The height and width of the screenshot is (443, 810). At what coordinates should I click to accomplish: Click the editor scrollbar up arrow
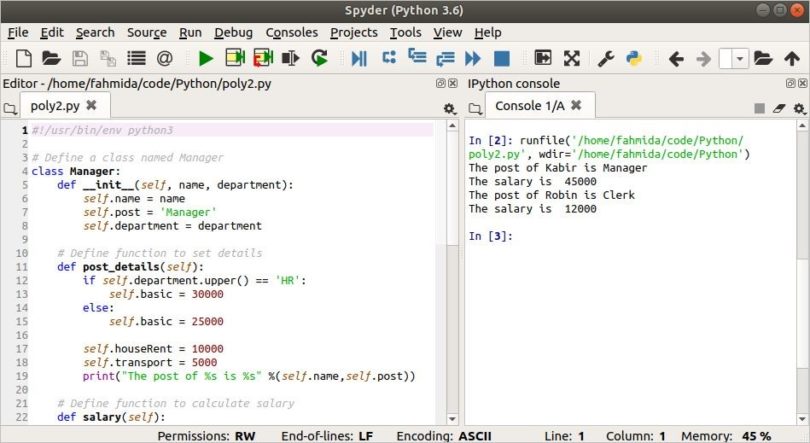[452, 125]
